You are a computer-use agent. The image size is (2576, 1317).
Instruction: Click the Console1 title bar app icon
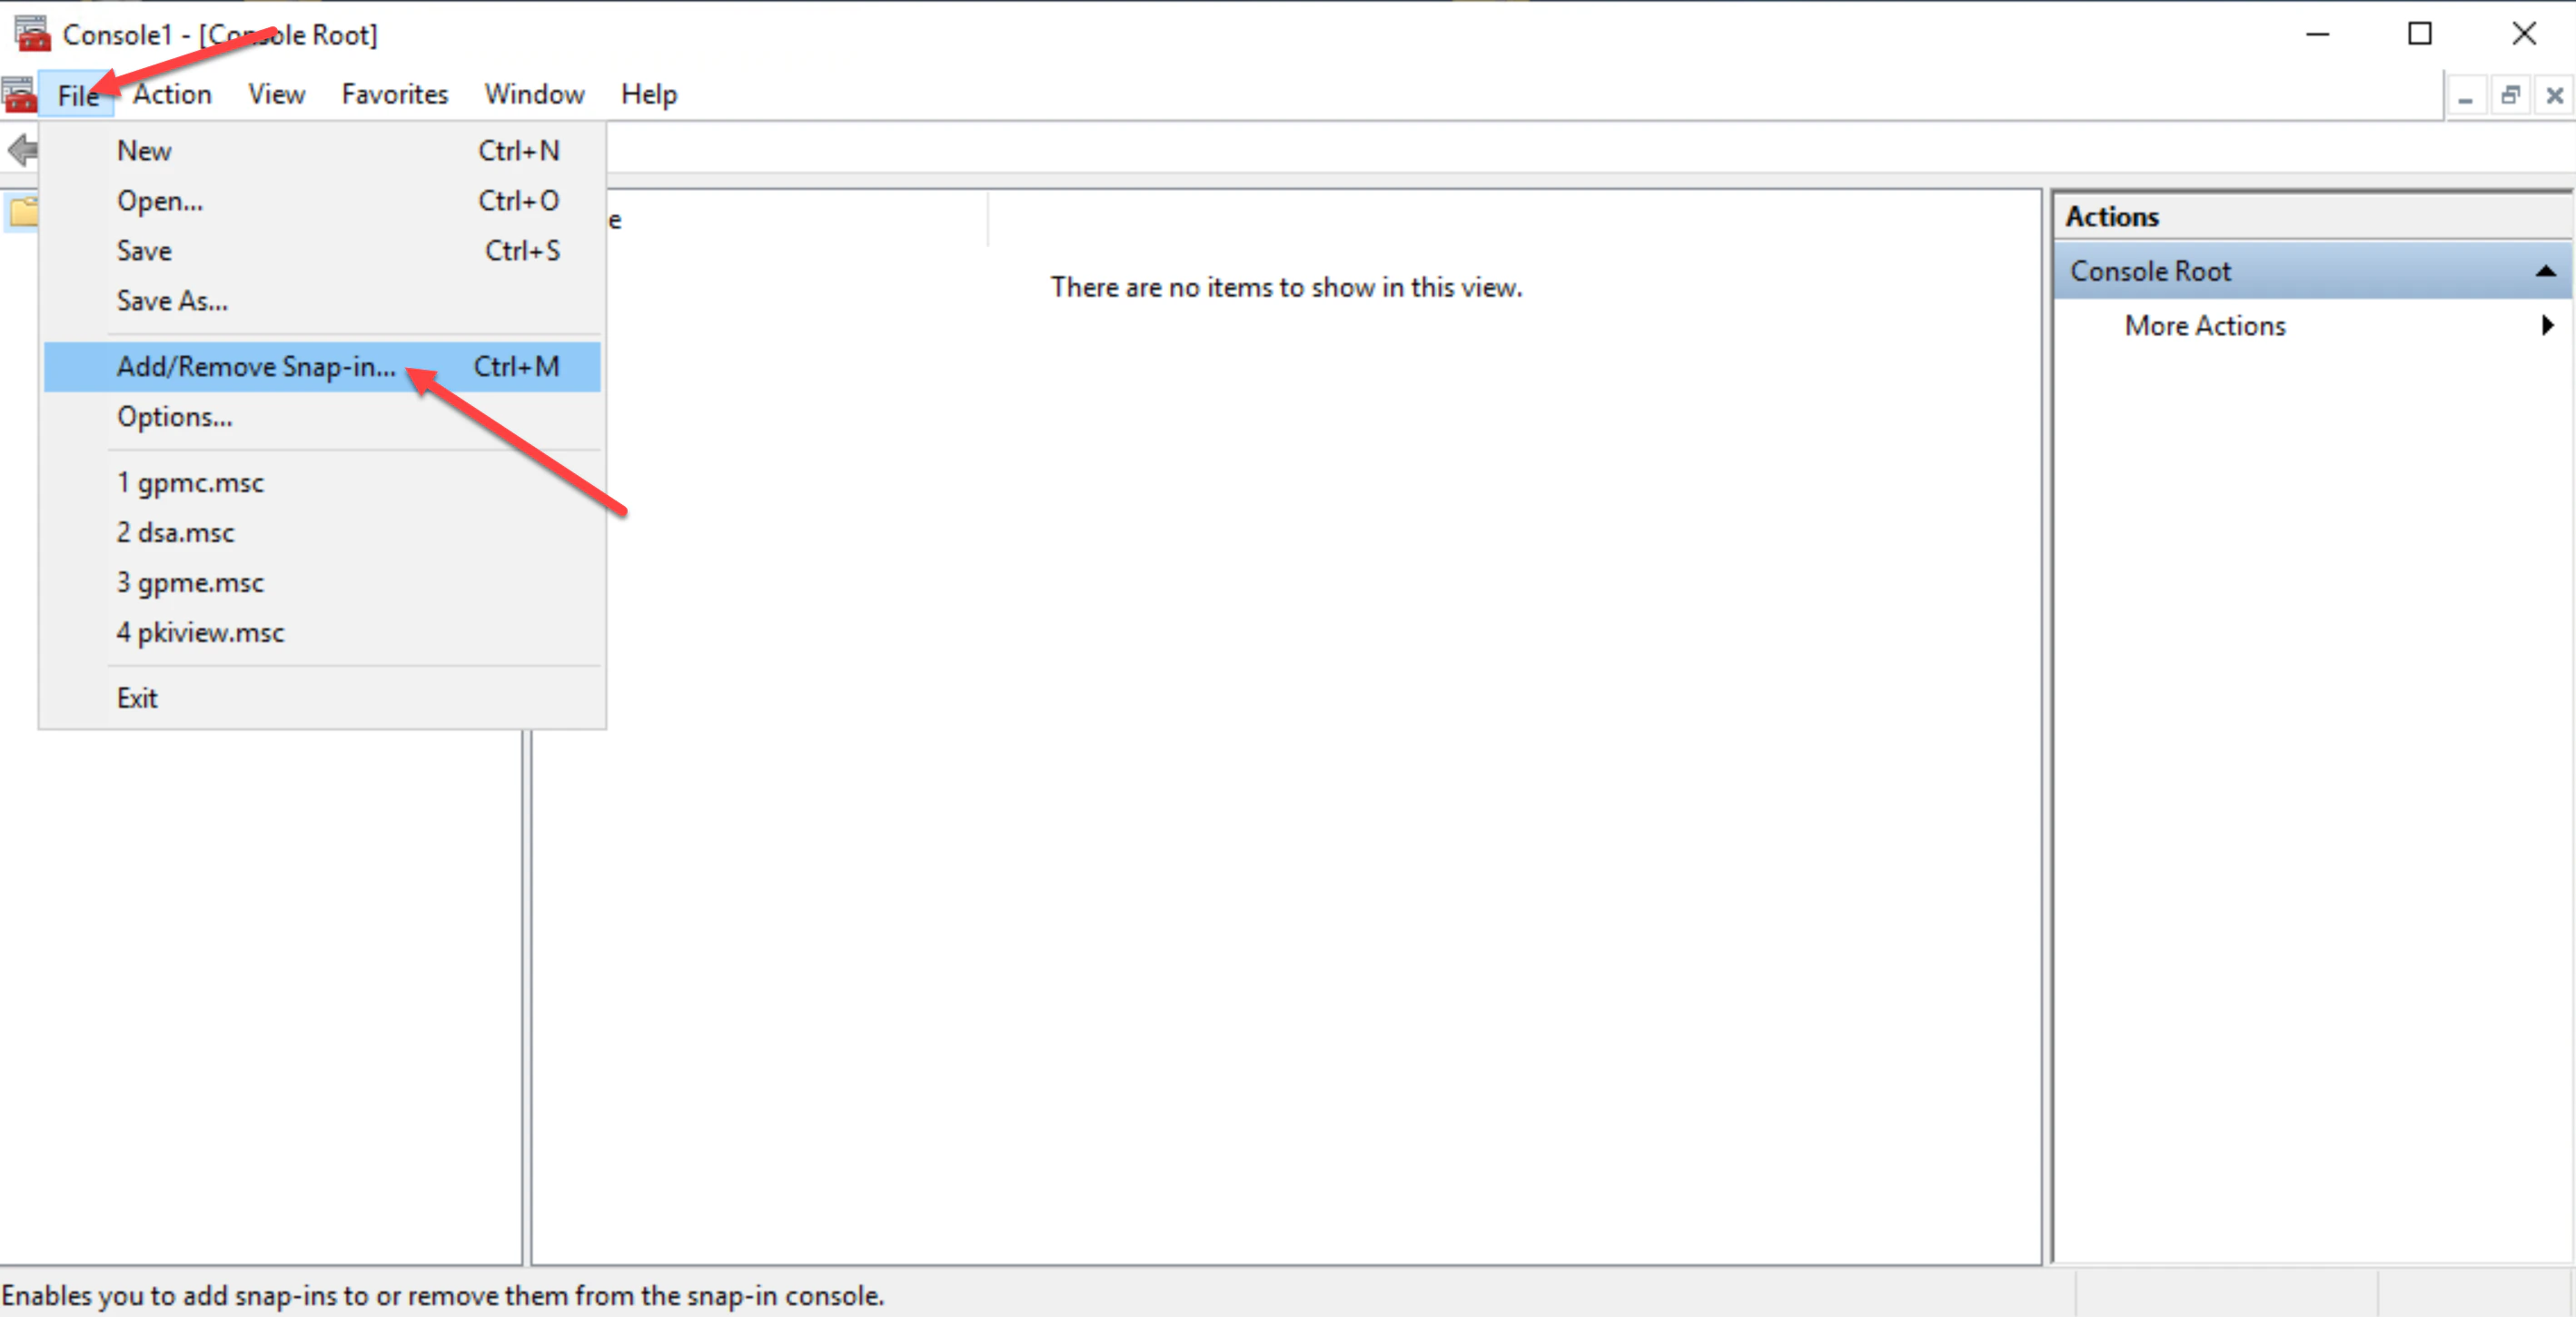[x=32, y=34]
